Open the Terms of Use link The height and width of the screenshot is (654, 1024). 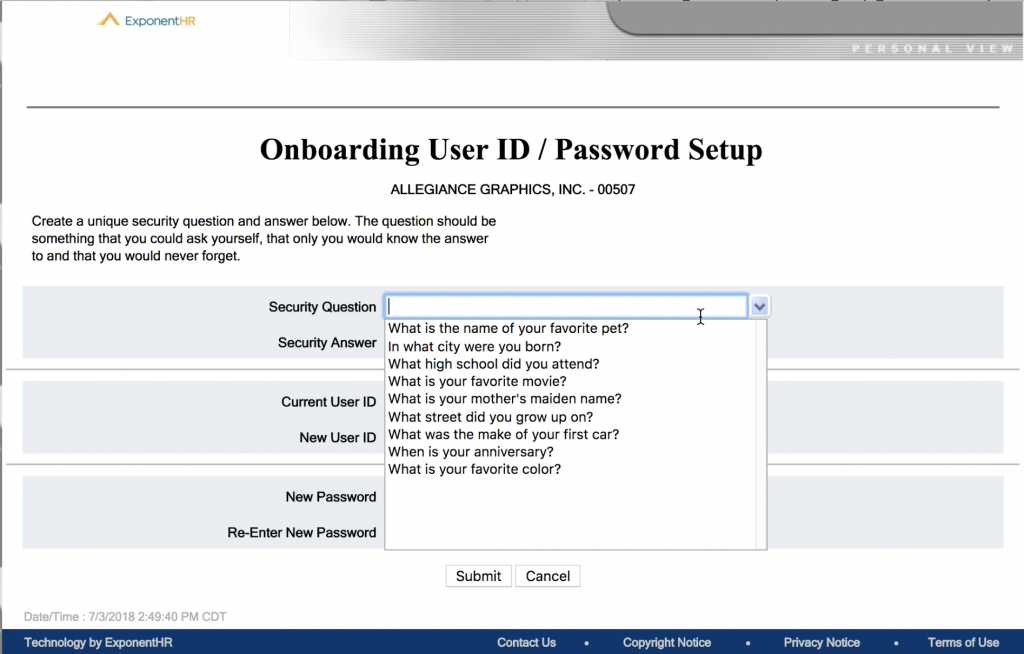963,642
